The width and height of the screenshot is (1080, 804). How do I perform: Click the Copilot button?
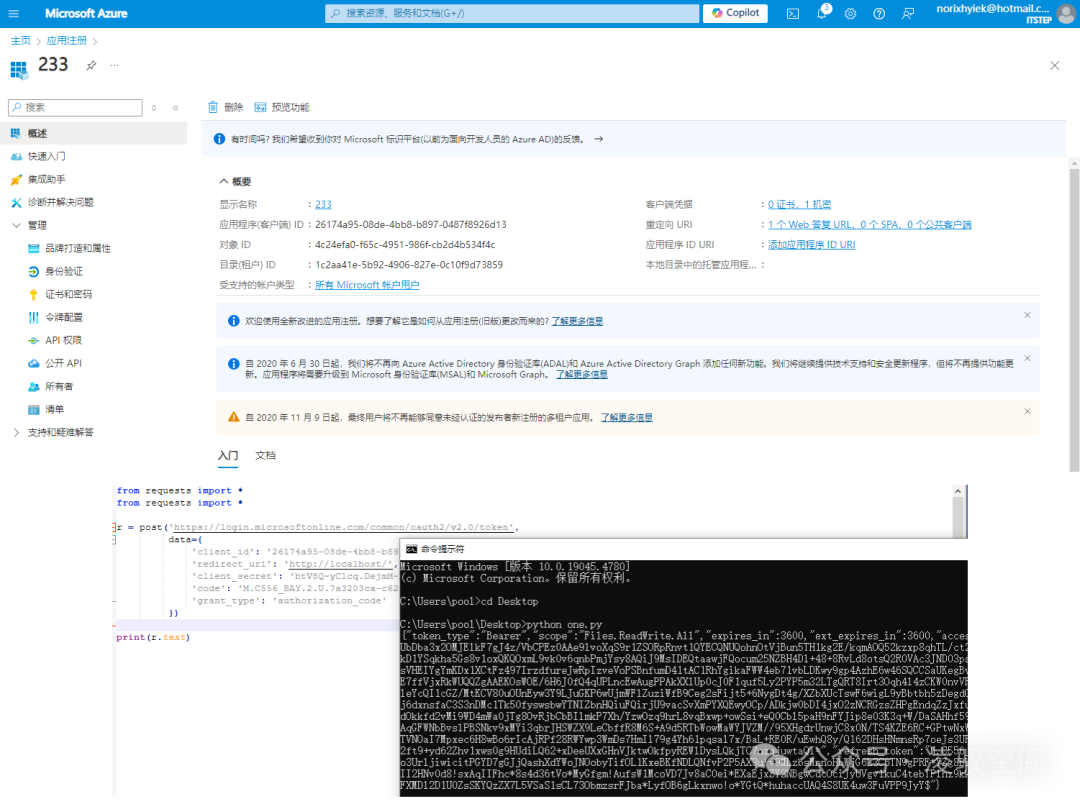tap(735, 13)
